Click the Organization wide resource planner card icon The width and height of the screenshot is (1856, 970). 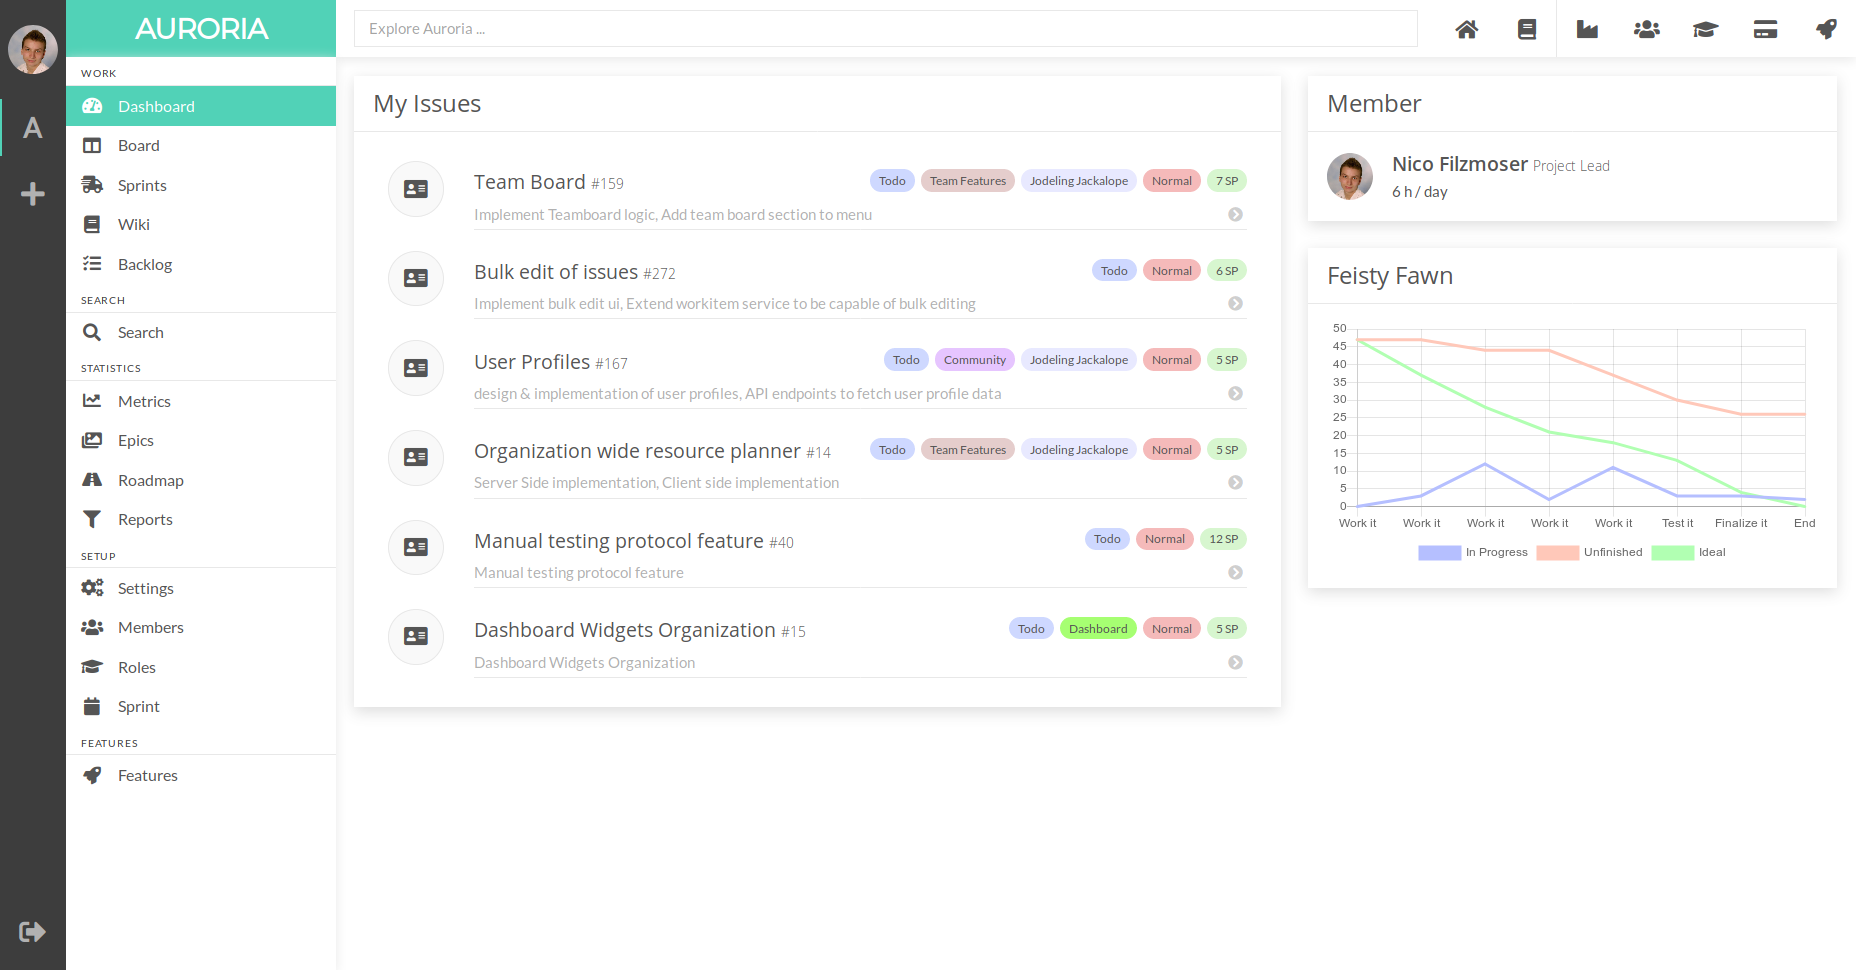(416, 457)
